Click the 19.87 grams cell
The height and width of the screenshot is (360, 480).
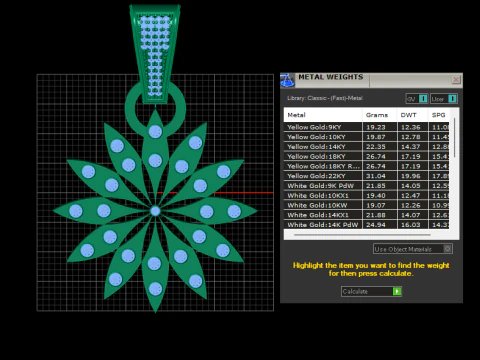click(380, 137)
